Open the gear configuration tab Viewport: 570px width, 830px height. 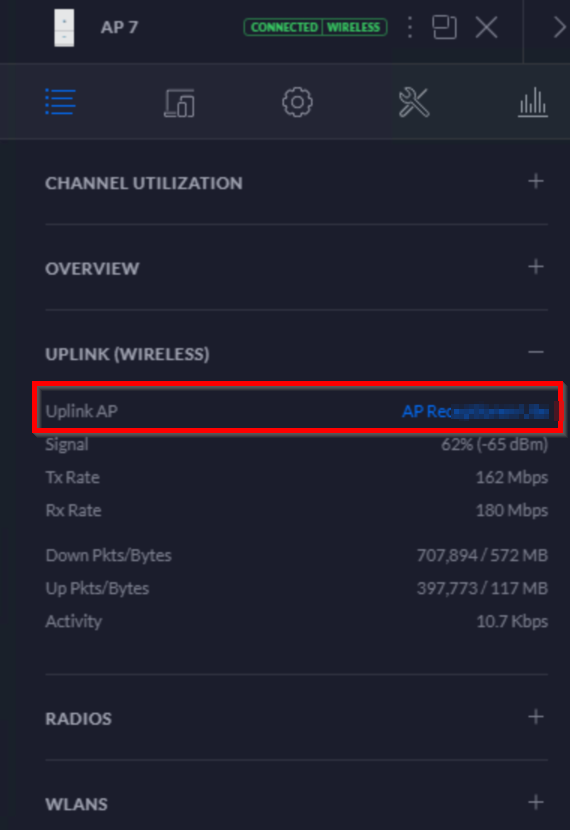(297, 102)
